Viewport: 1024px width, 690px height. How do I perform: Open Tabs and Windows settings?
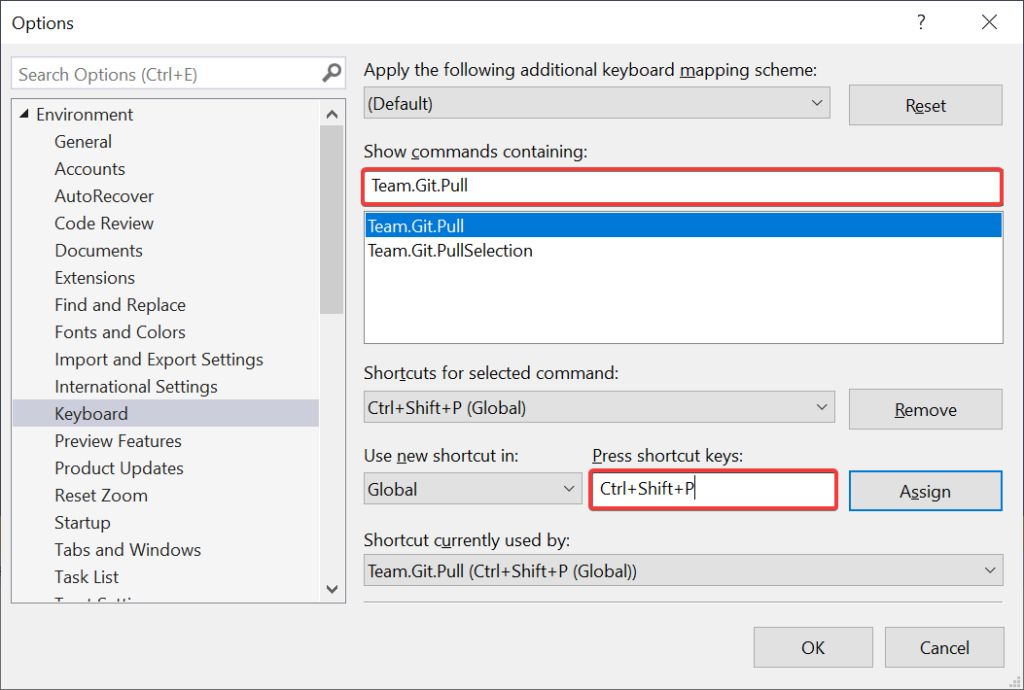click(127, 549)
